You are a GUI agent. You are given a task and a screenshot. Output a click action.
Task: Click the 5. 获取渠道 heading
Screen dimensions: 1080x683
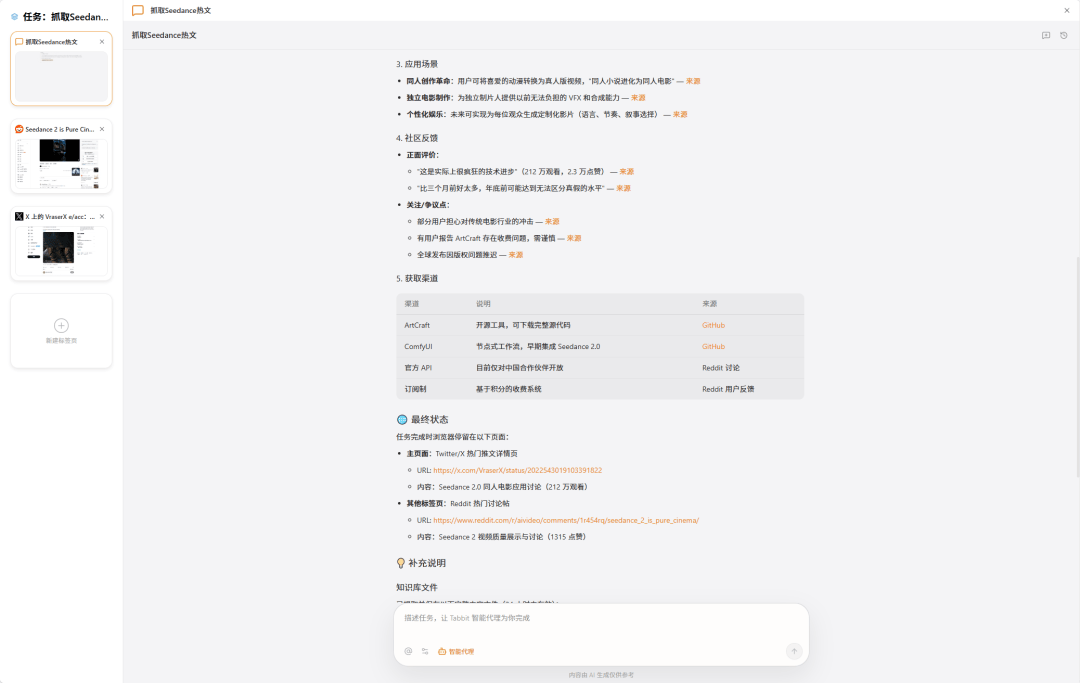tap(417, 279)
